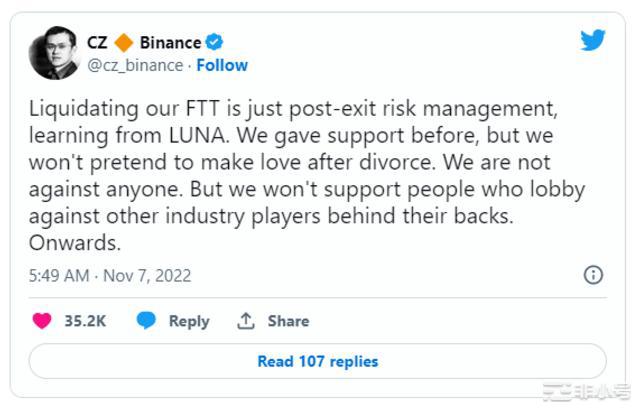Image resolution: width=639 pixels, height=410 pixels.
Task: Click the orange diamond emoji icon
Action: [124, 42]
